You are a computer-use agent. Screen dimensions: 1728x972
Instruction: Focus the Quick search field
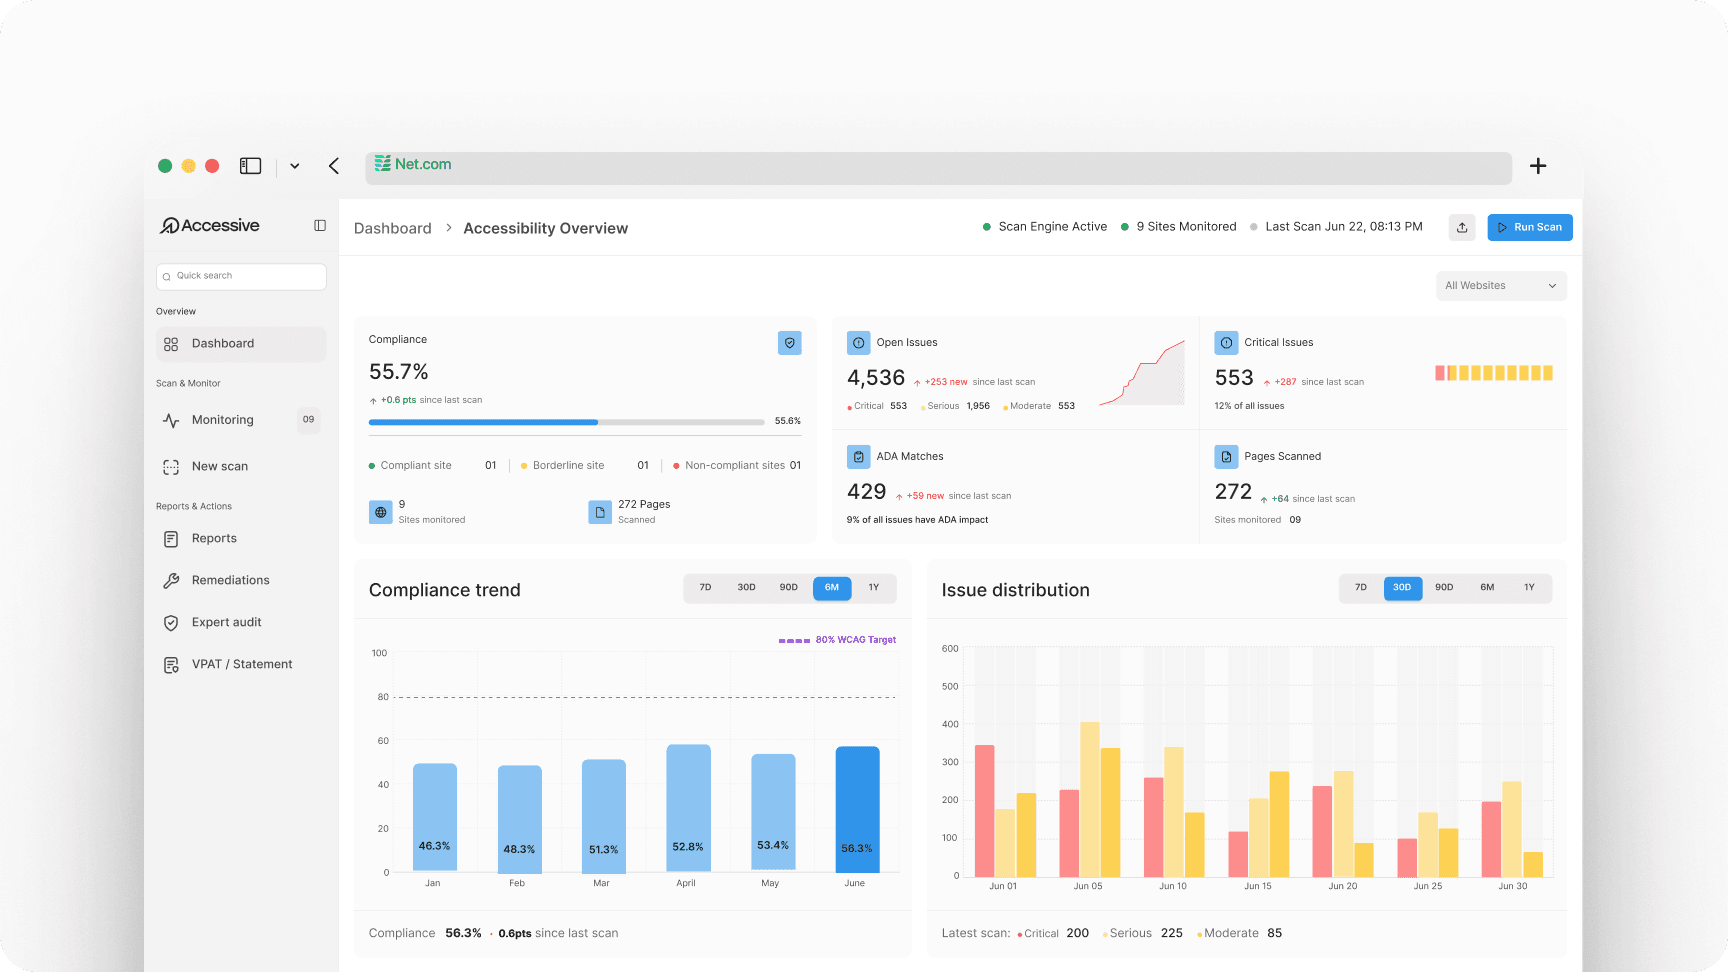241,276
